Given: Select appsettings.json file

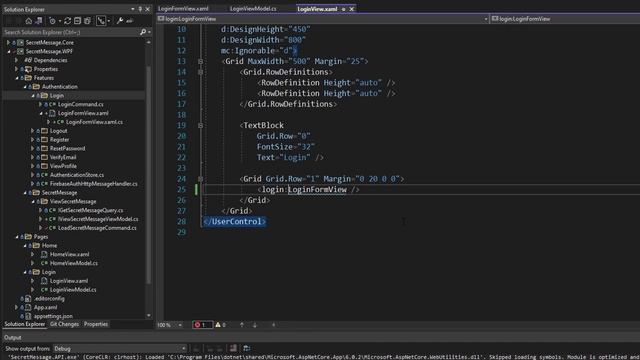Looking at the screenshot, I should tap(53, 316).
